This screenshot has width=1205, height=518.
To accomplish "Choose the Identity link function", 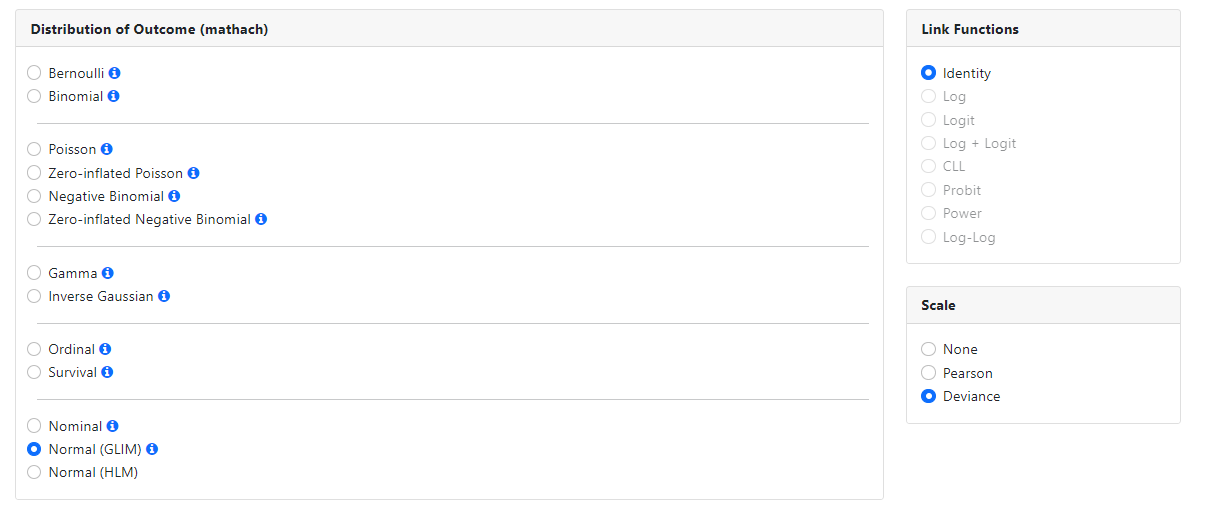I will pos(929,73).
